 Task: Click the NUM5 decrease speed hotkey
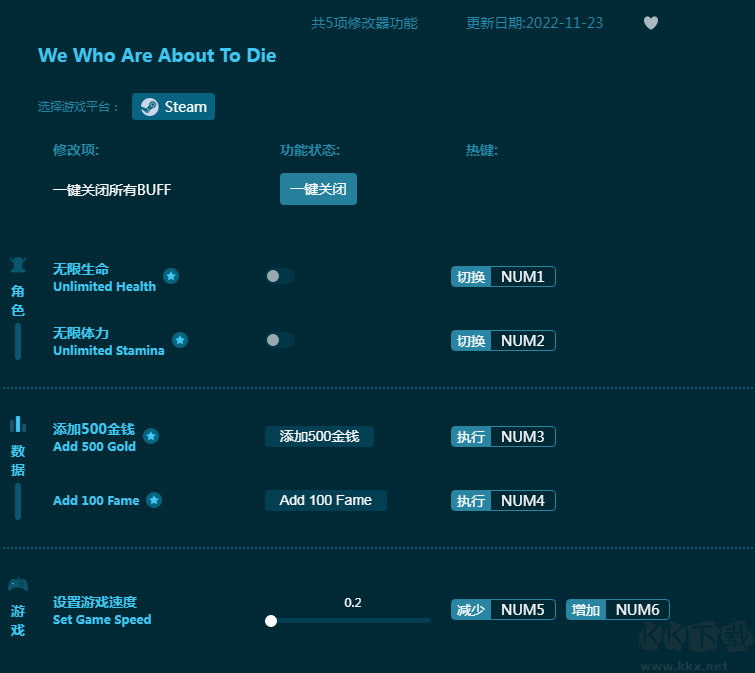(522, 609)
